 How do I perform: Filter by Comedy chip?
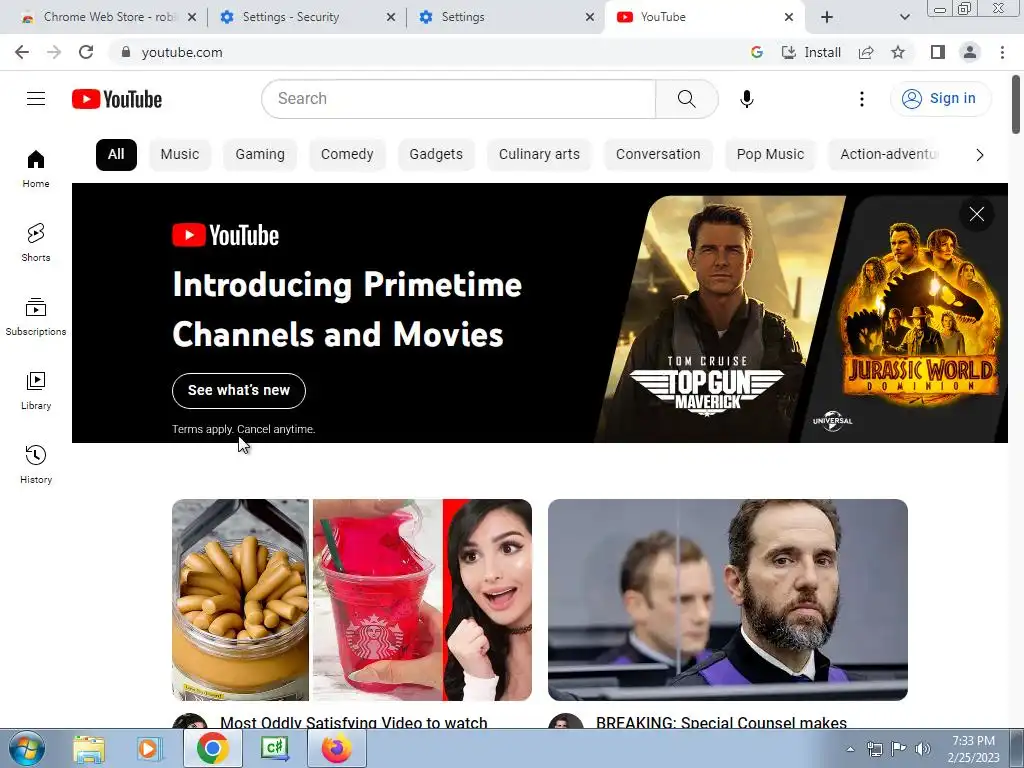[347, 155]
